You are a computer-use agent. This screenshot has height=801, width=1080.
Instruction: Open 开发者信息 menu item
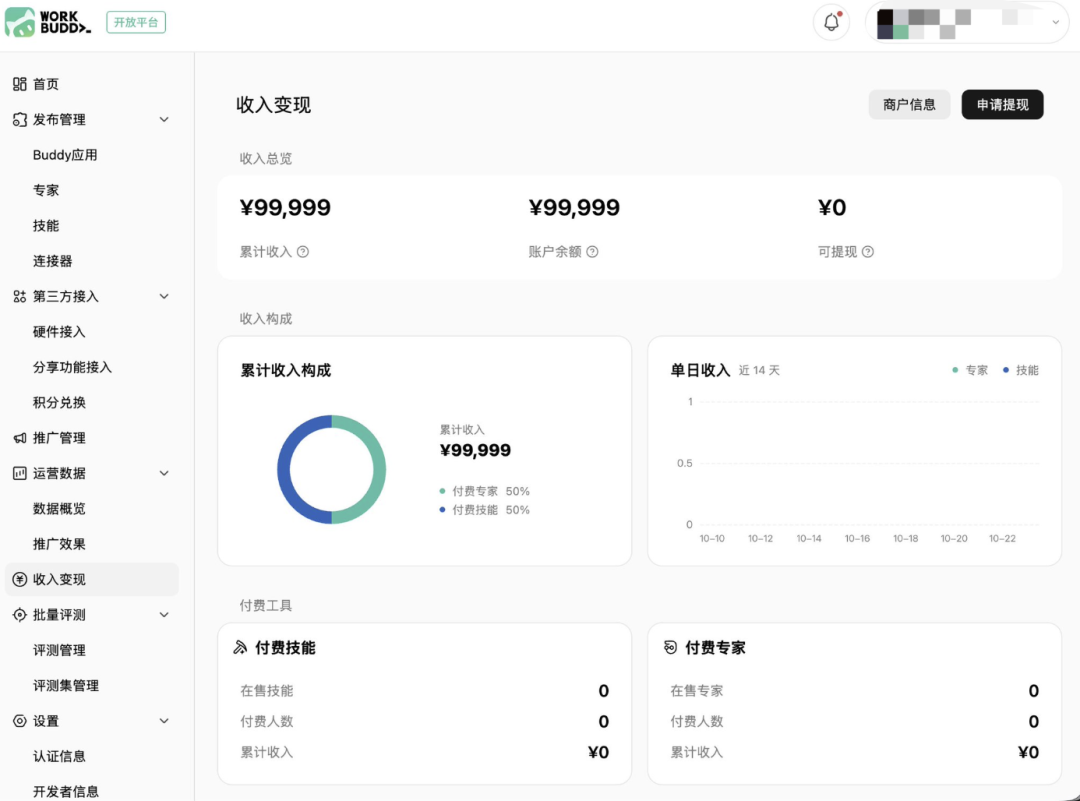pos(66,792)
